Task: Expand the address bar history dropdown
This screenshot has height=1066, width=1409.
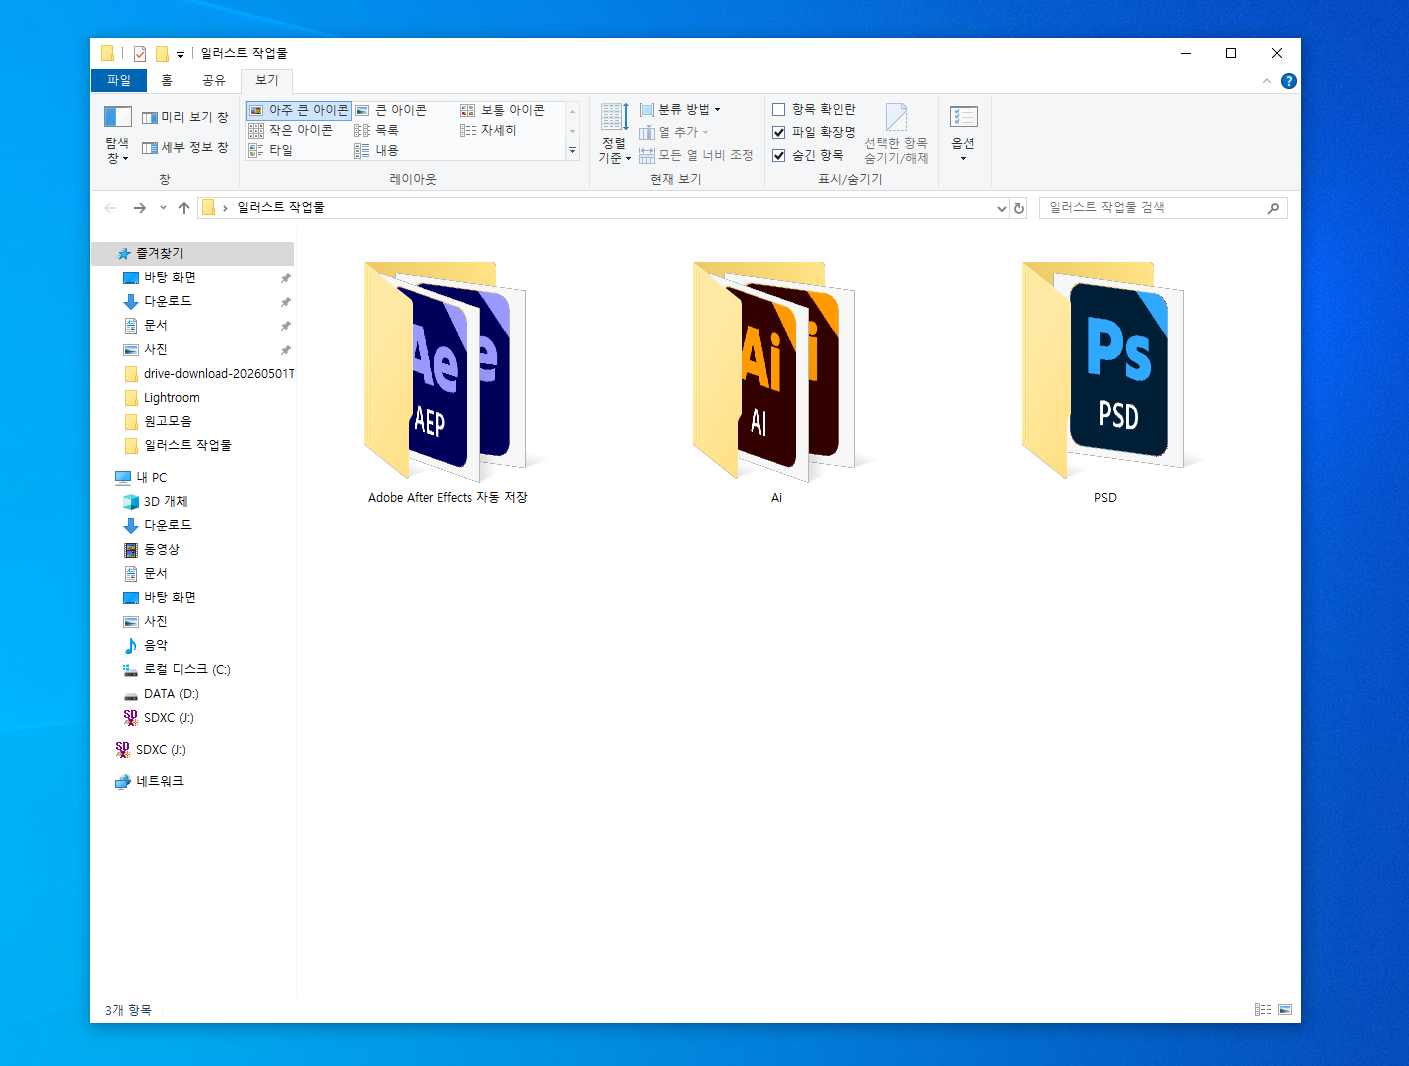Action: tap(1001, 208)
